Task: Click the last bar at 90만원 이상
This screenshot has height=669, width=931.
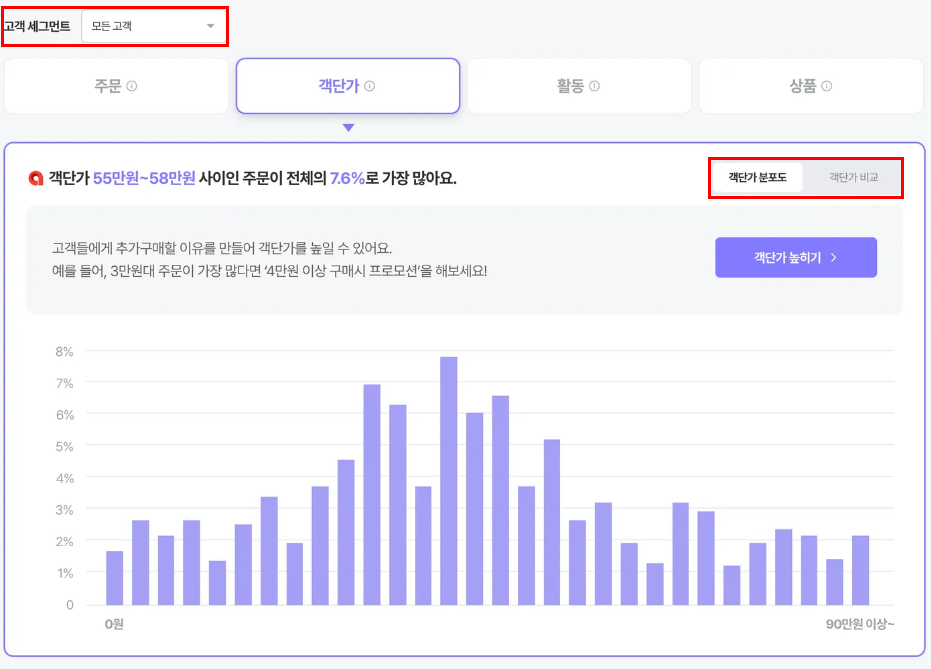Action: [x=860, y=570]
